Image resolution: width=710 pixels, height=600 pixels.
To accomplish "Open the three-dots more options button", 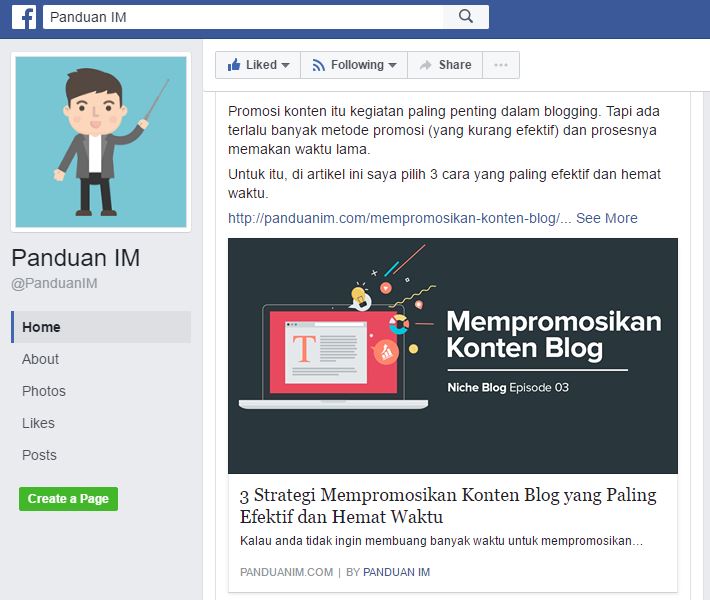I will tap(501, 65).
